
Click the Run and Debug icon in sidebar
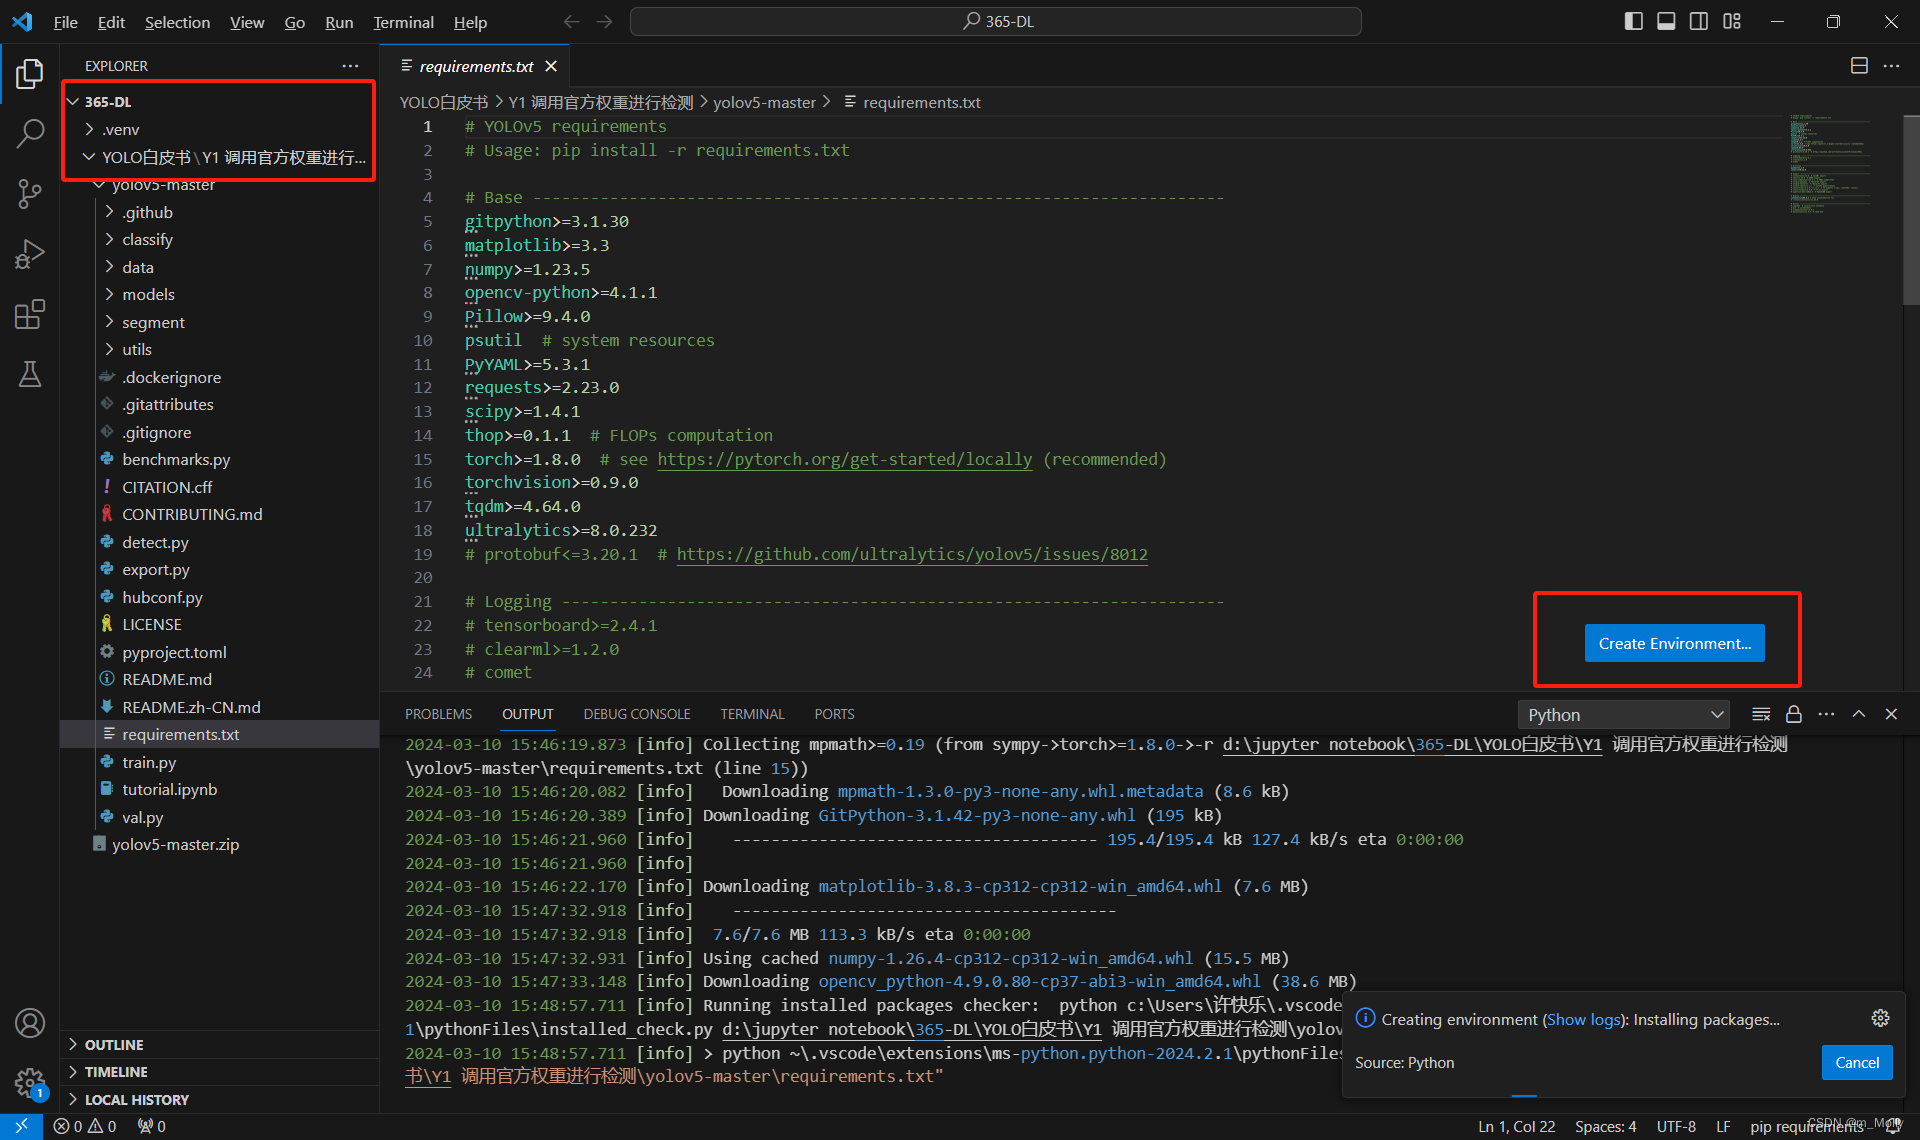(x=30, y=251)
